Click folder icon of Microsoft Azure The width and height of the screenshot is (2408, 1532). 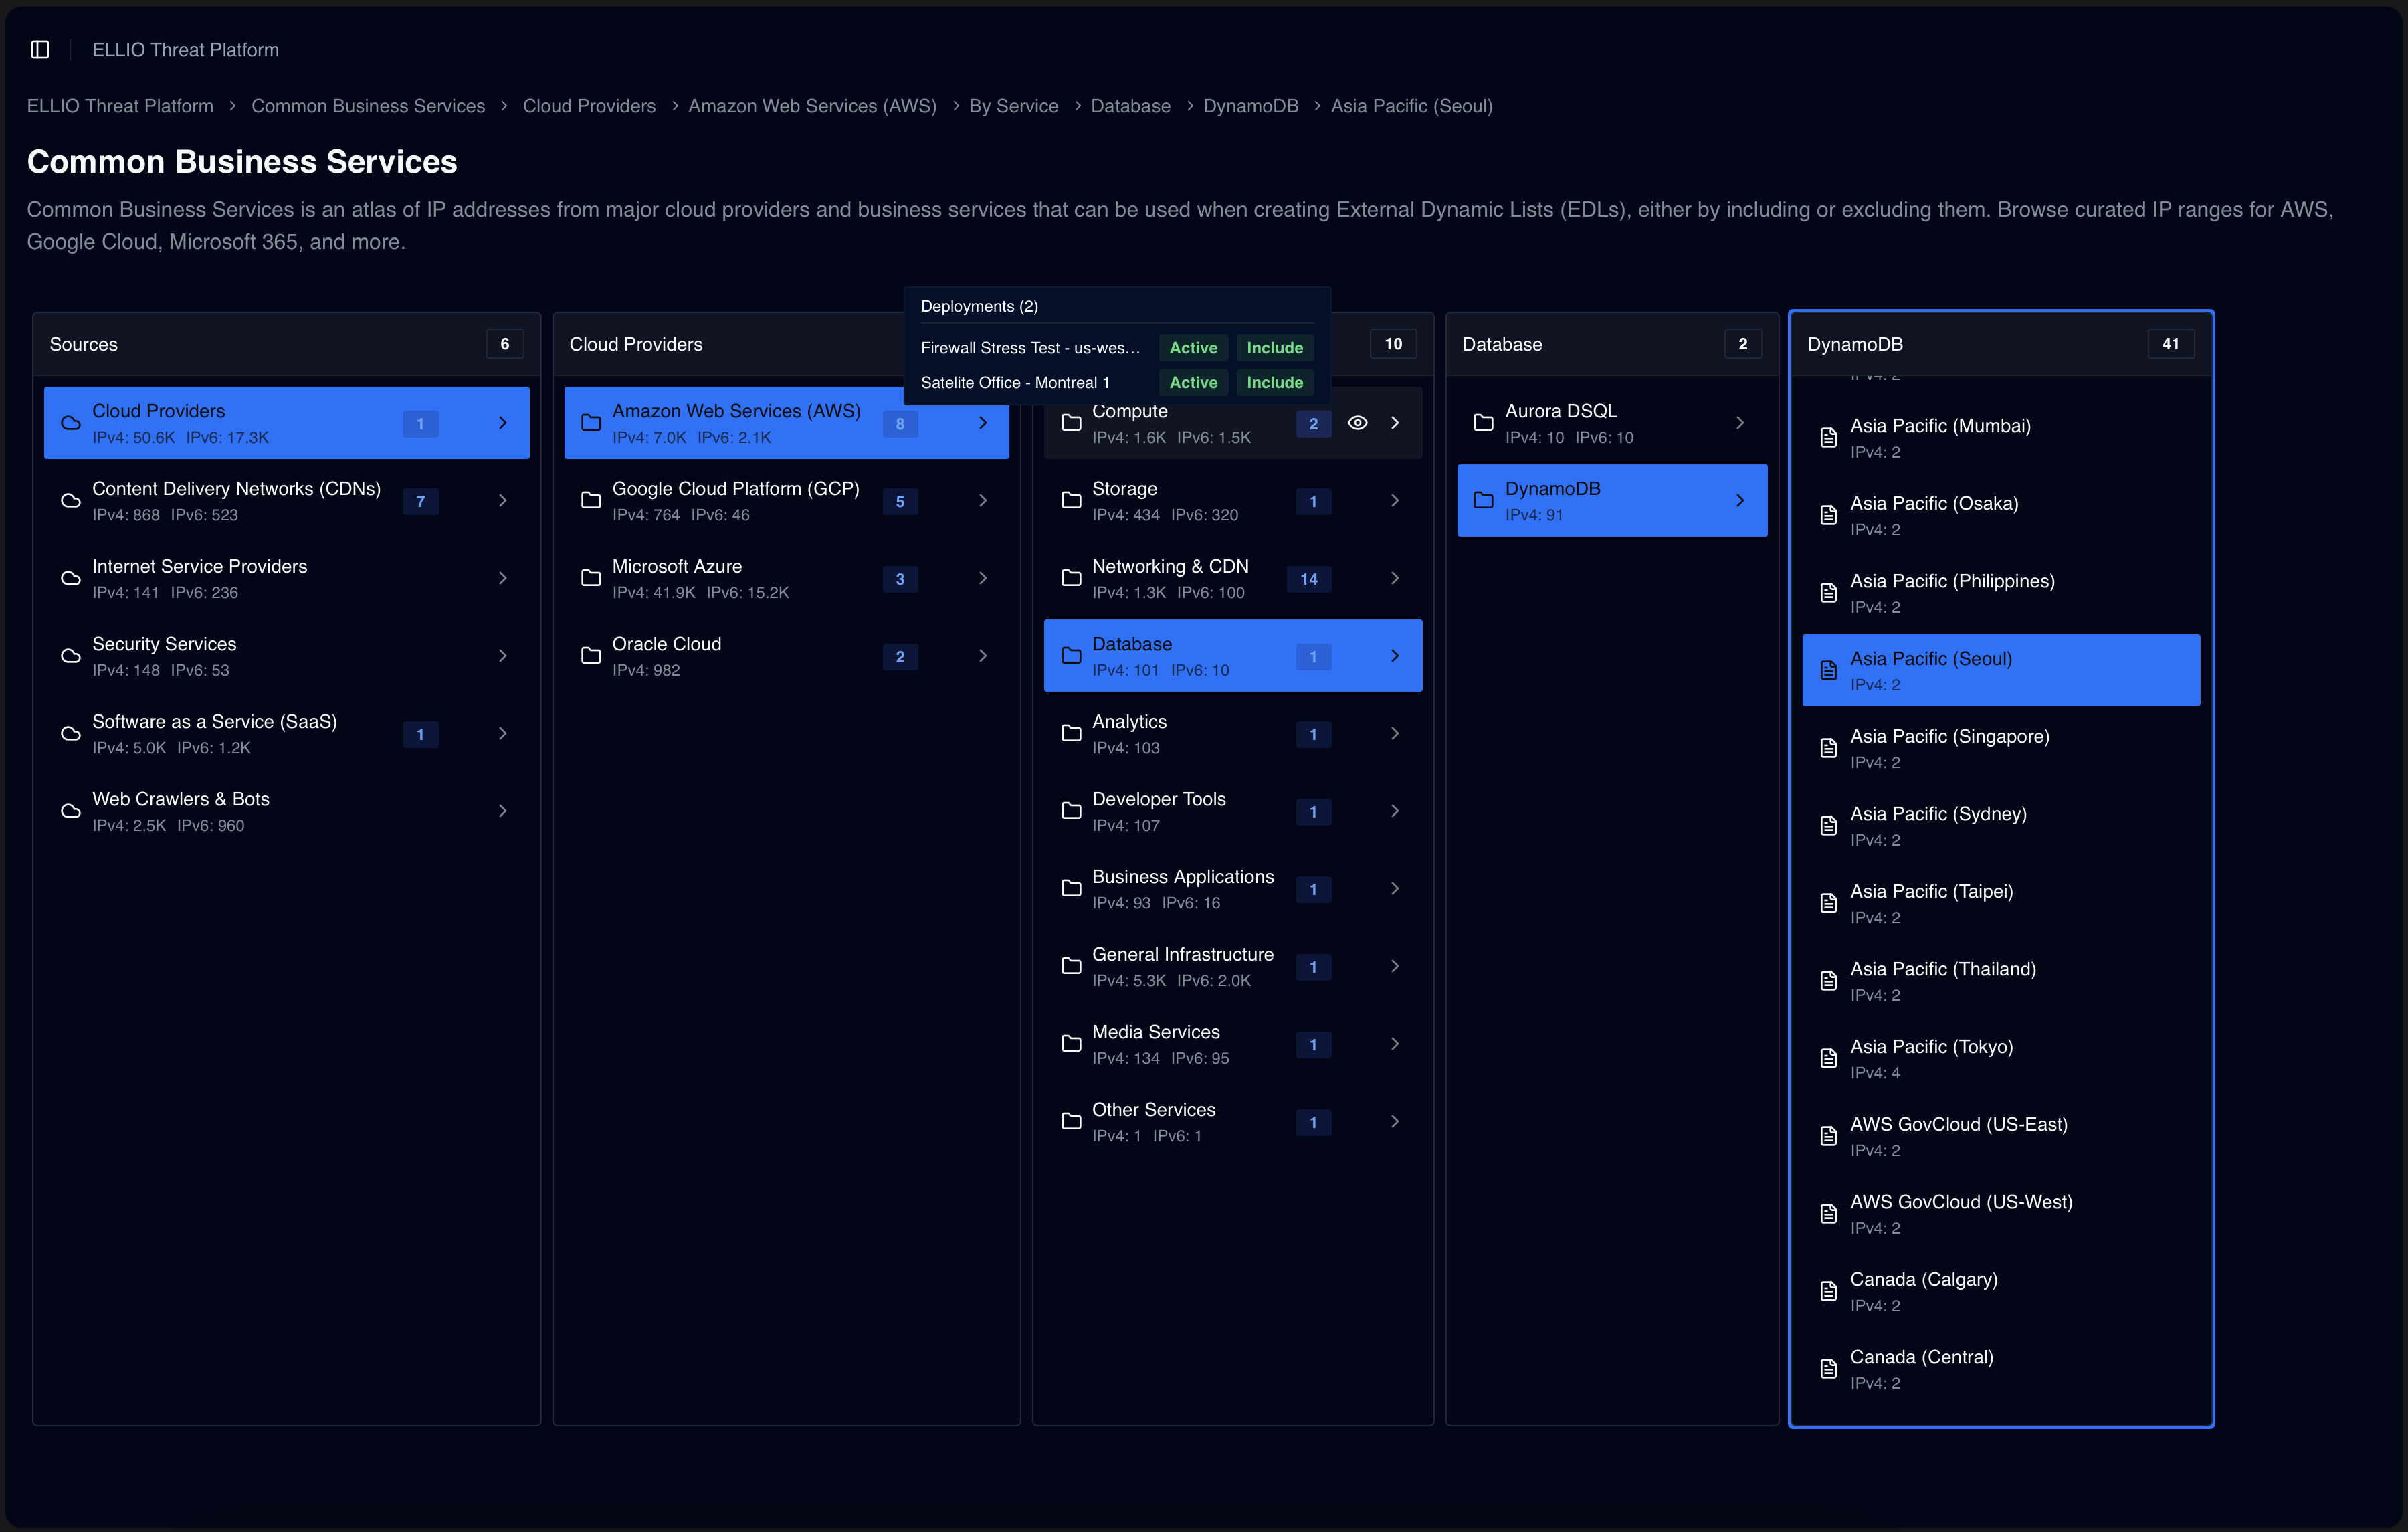coord(591,578)
